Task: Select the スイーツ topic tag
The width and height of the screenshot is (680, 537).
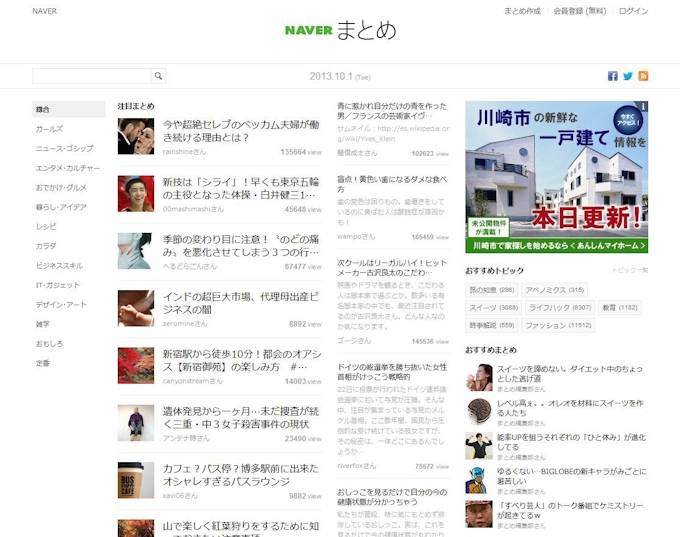Action: pyautogui.click(x=494, y=308)
